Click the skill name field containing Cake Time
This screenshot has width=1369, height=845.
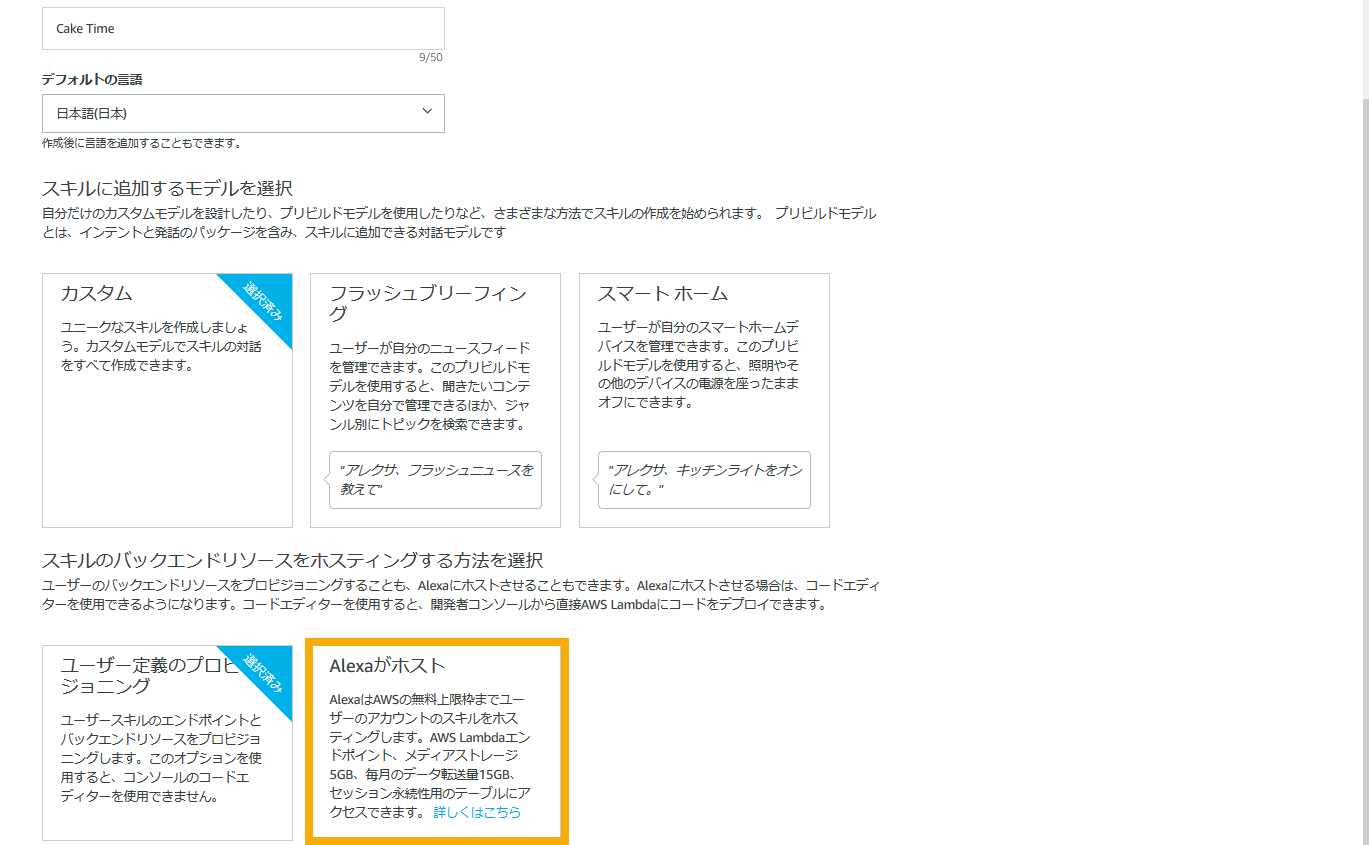point(242,29)
